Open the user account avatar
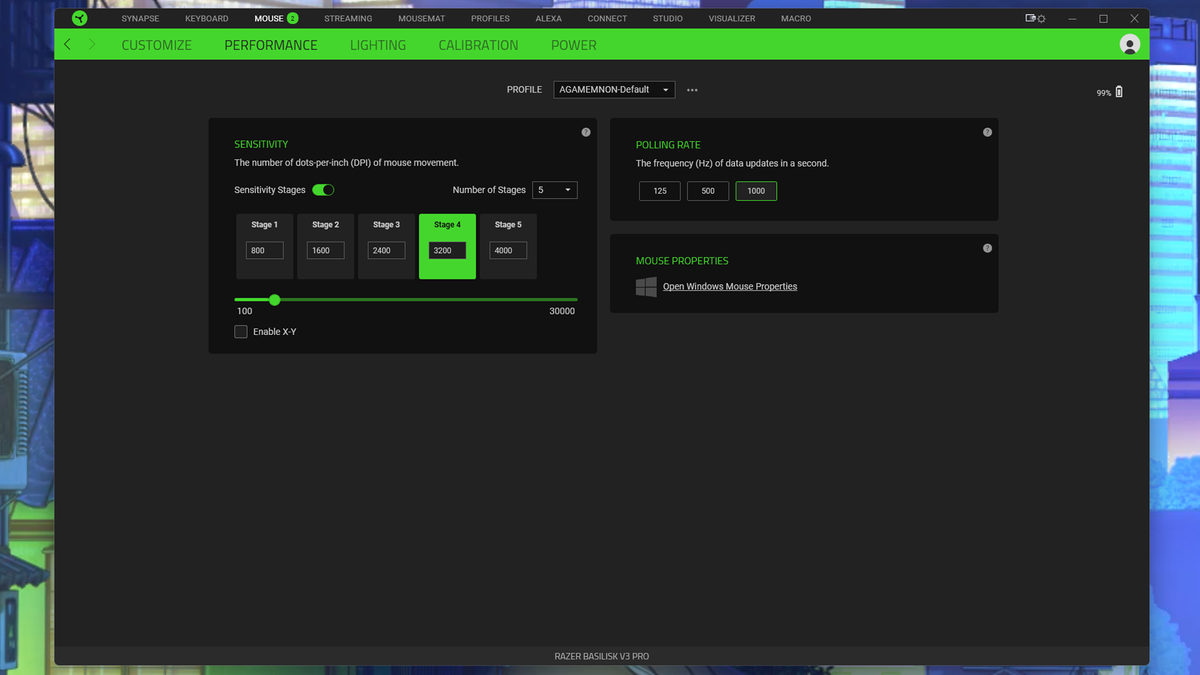Viewport: 1200px width, 675px height. (x=1130, y=44)
